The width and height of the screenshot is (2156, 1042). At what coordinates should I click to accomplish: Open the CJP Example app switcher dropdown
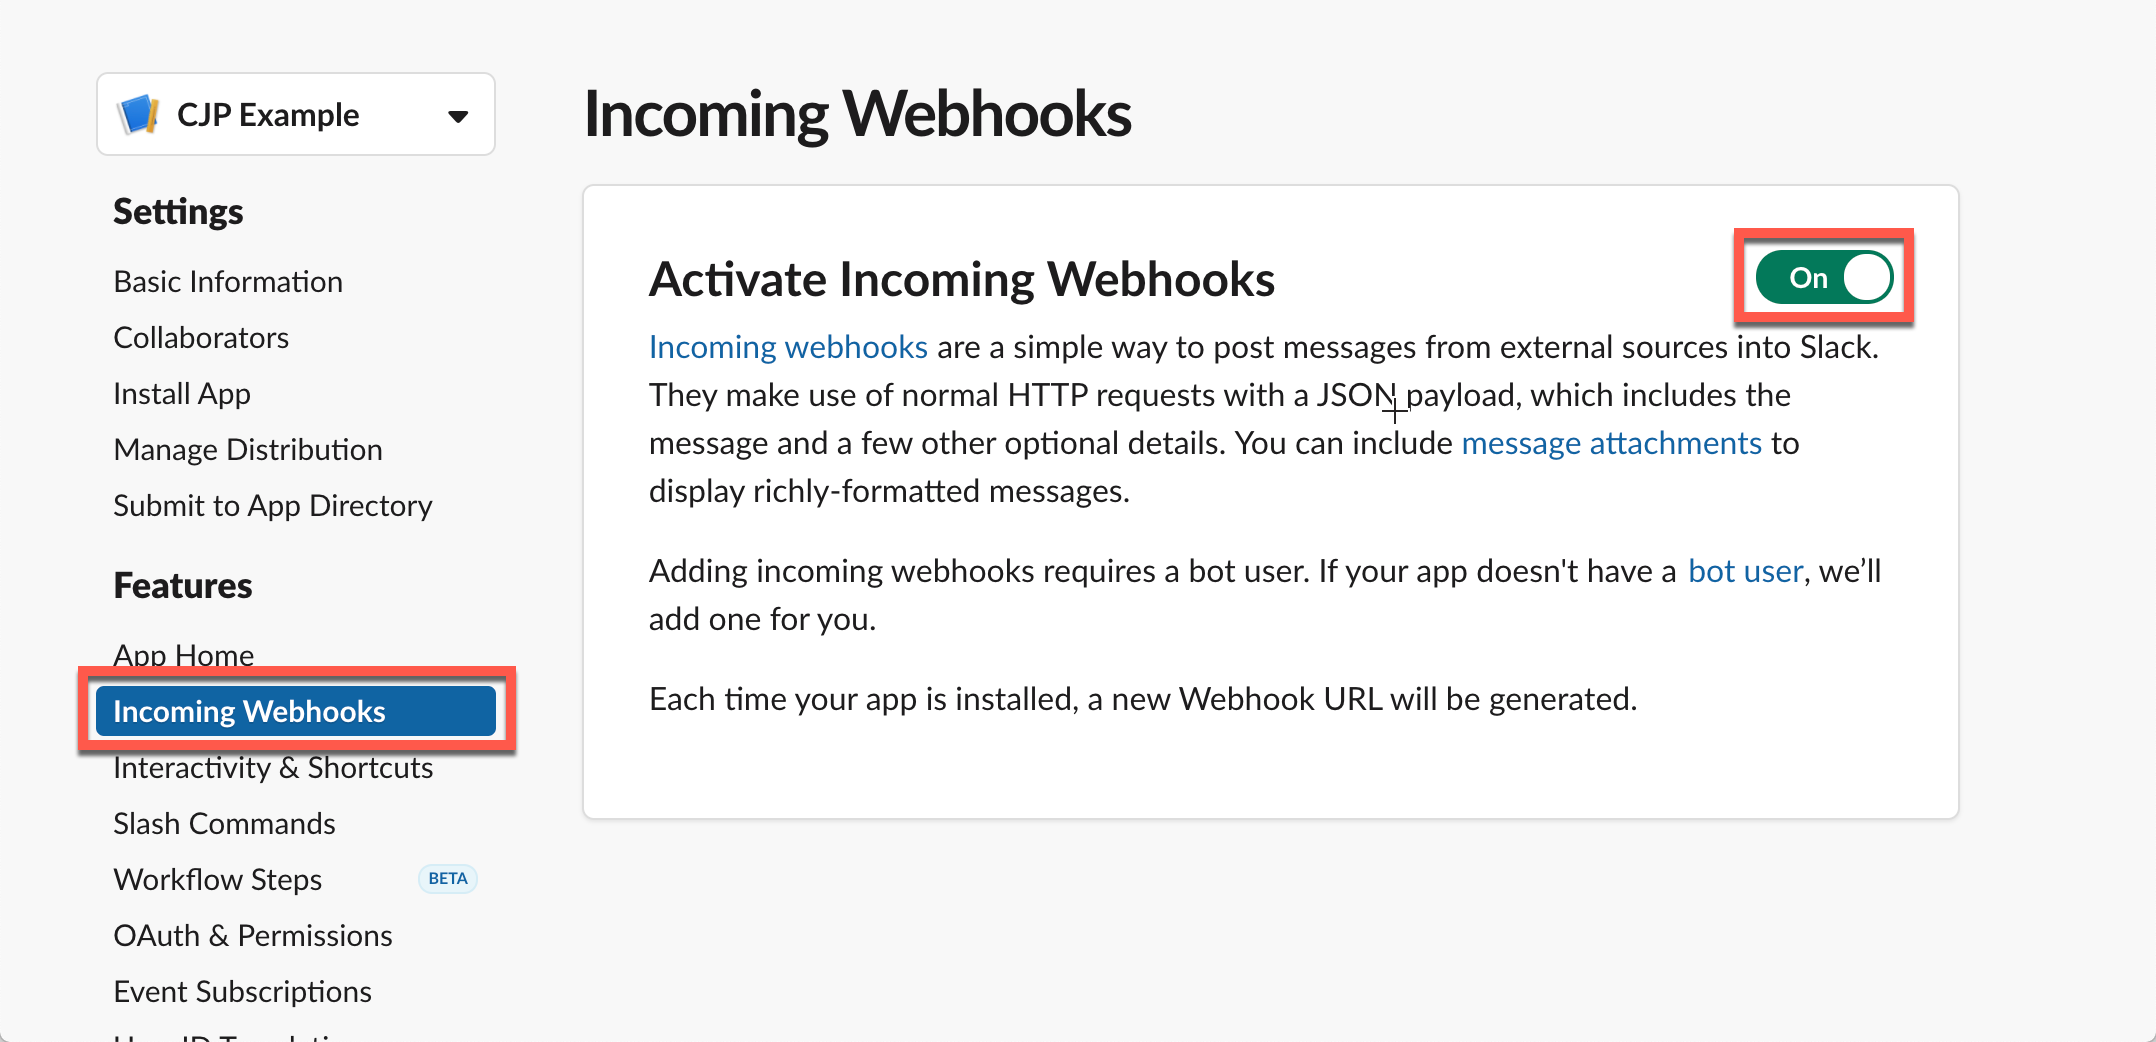458,114
